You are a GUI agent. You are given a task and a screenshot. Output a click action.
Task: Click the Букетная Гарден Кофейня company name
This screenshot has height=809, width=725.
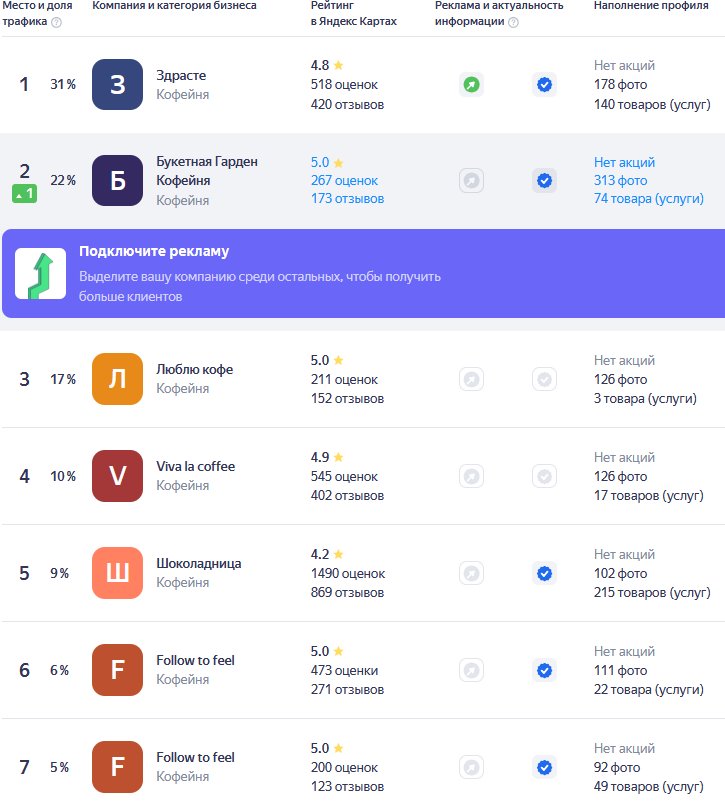coord(206,171)
